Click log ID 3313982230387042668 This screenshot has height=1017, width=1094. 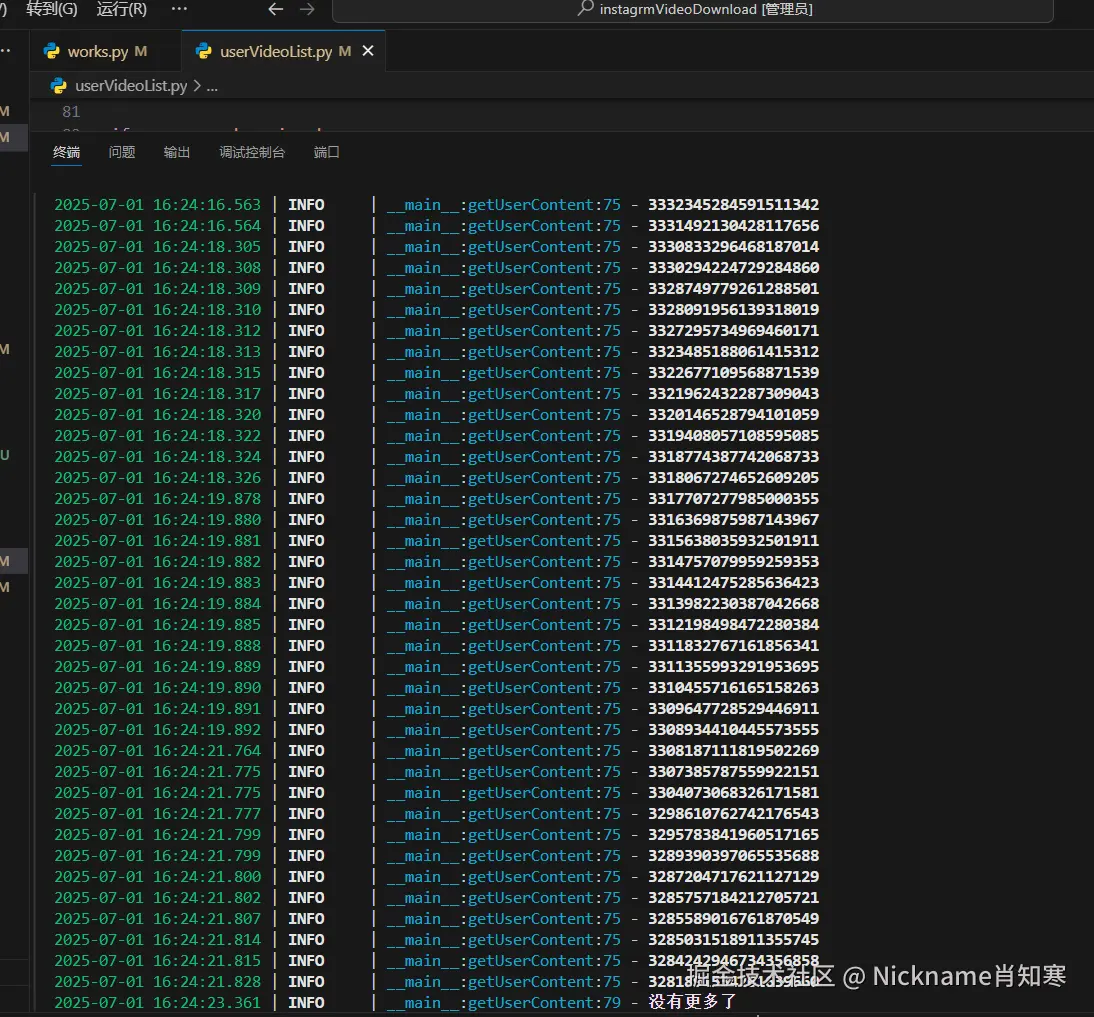point(733,603)
